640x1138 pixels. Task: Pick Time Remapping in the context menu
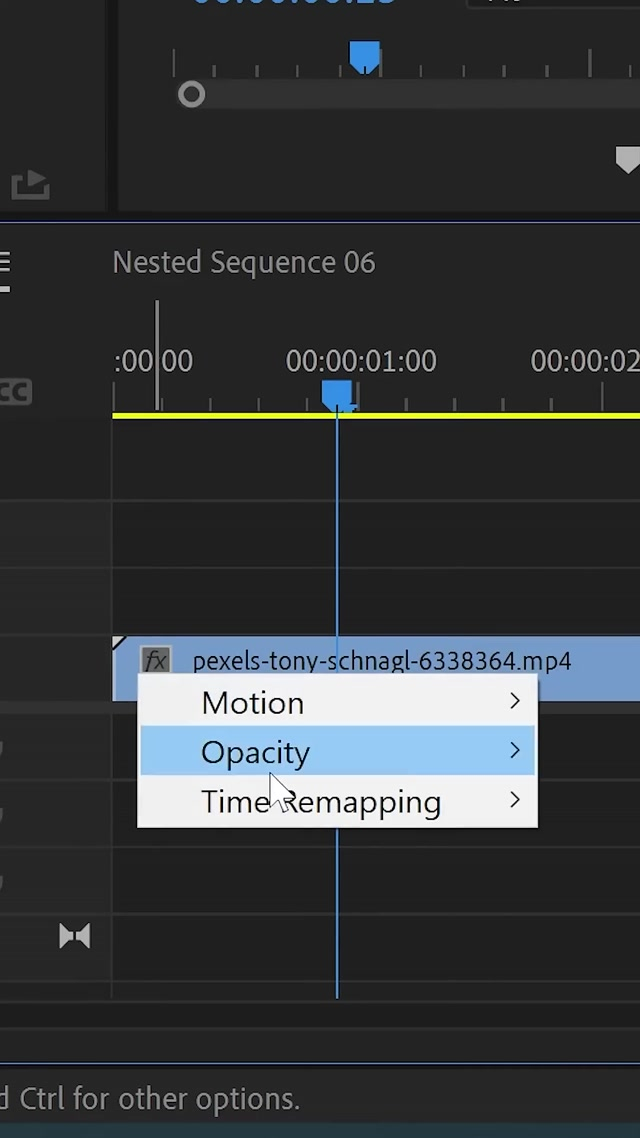[320, 802]
